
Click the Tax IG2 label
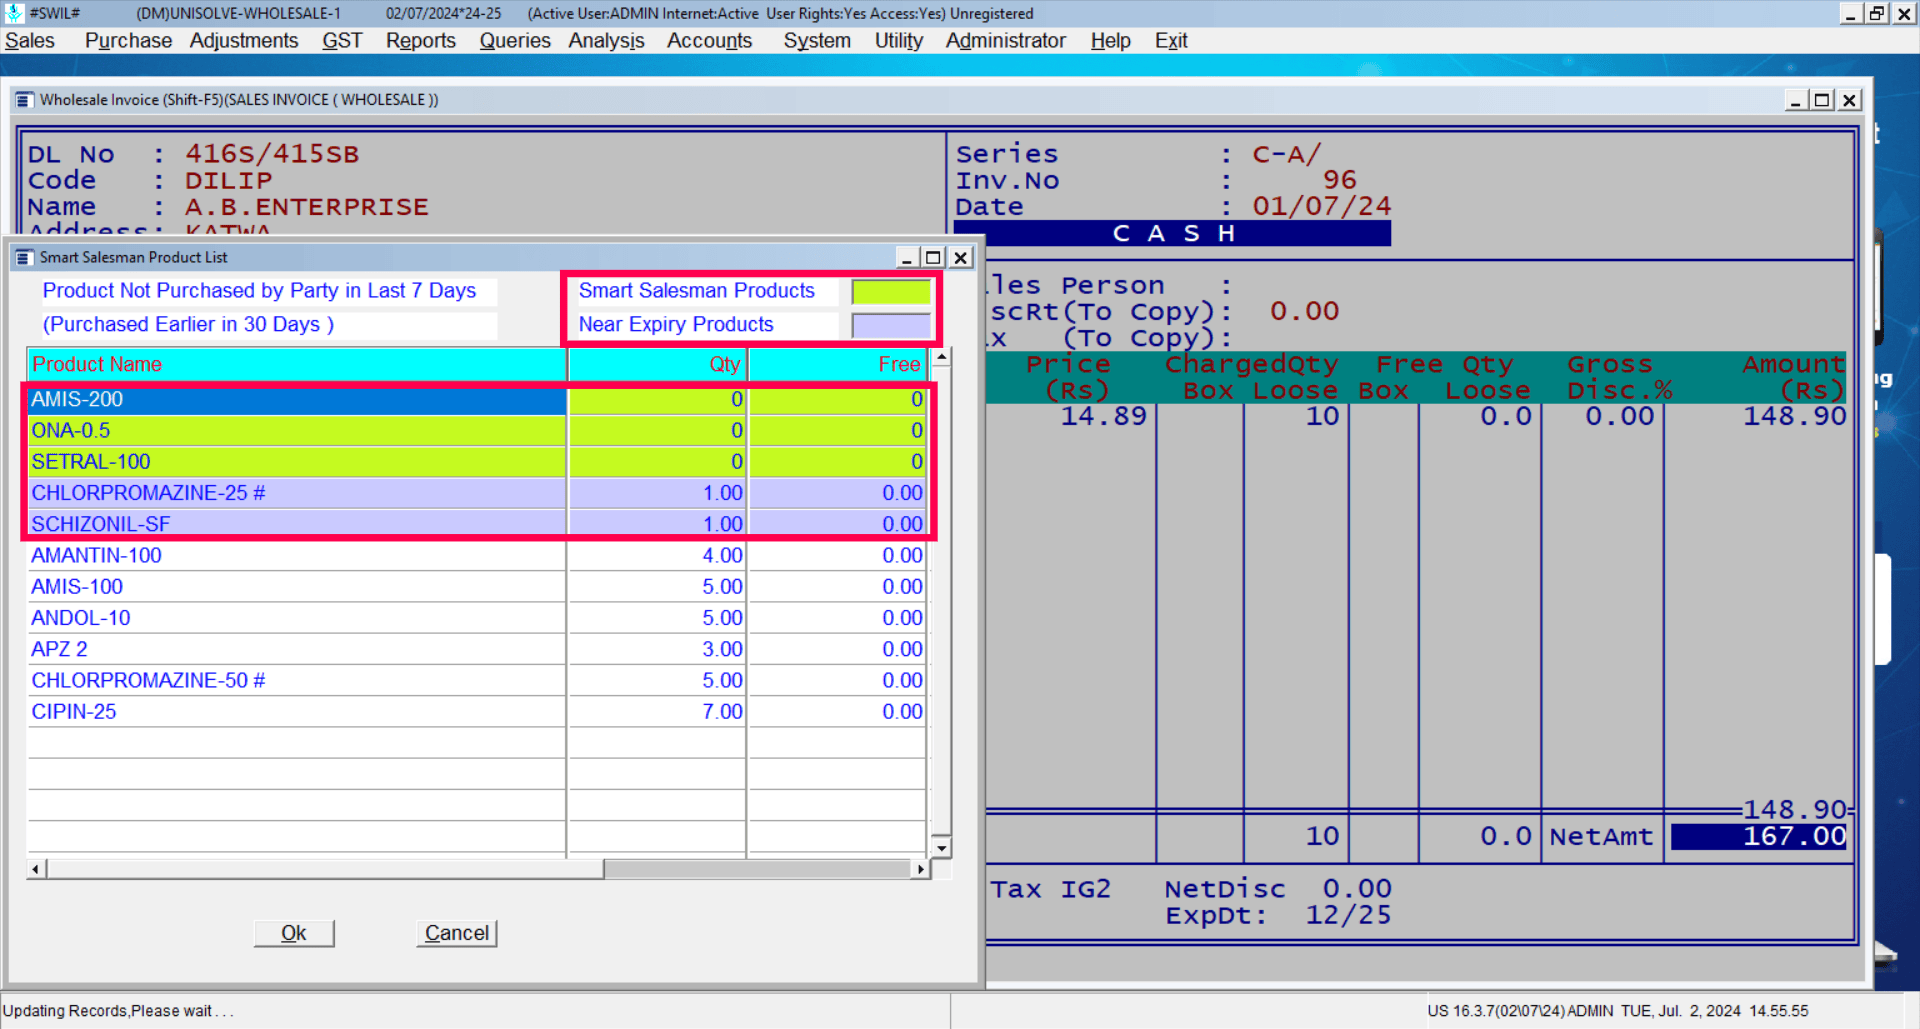[x=1050, y=889]
